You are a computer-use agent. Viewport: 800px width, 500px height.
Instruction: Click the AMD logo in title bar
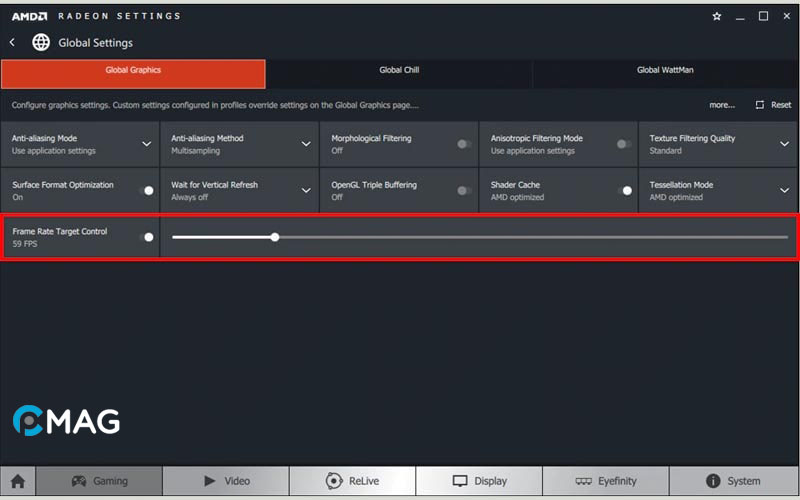tap(30, 16)
